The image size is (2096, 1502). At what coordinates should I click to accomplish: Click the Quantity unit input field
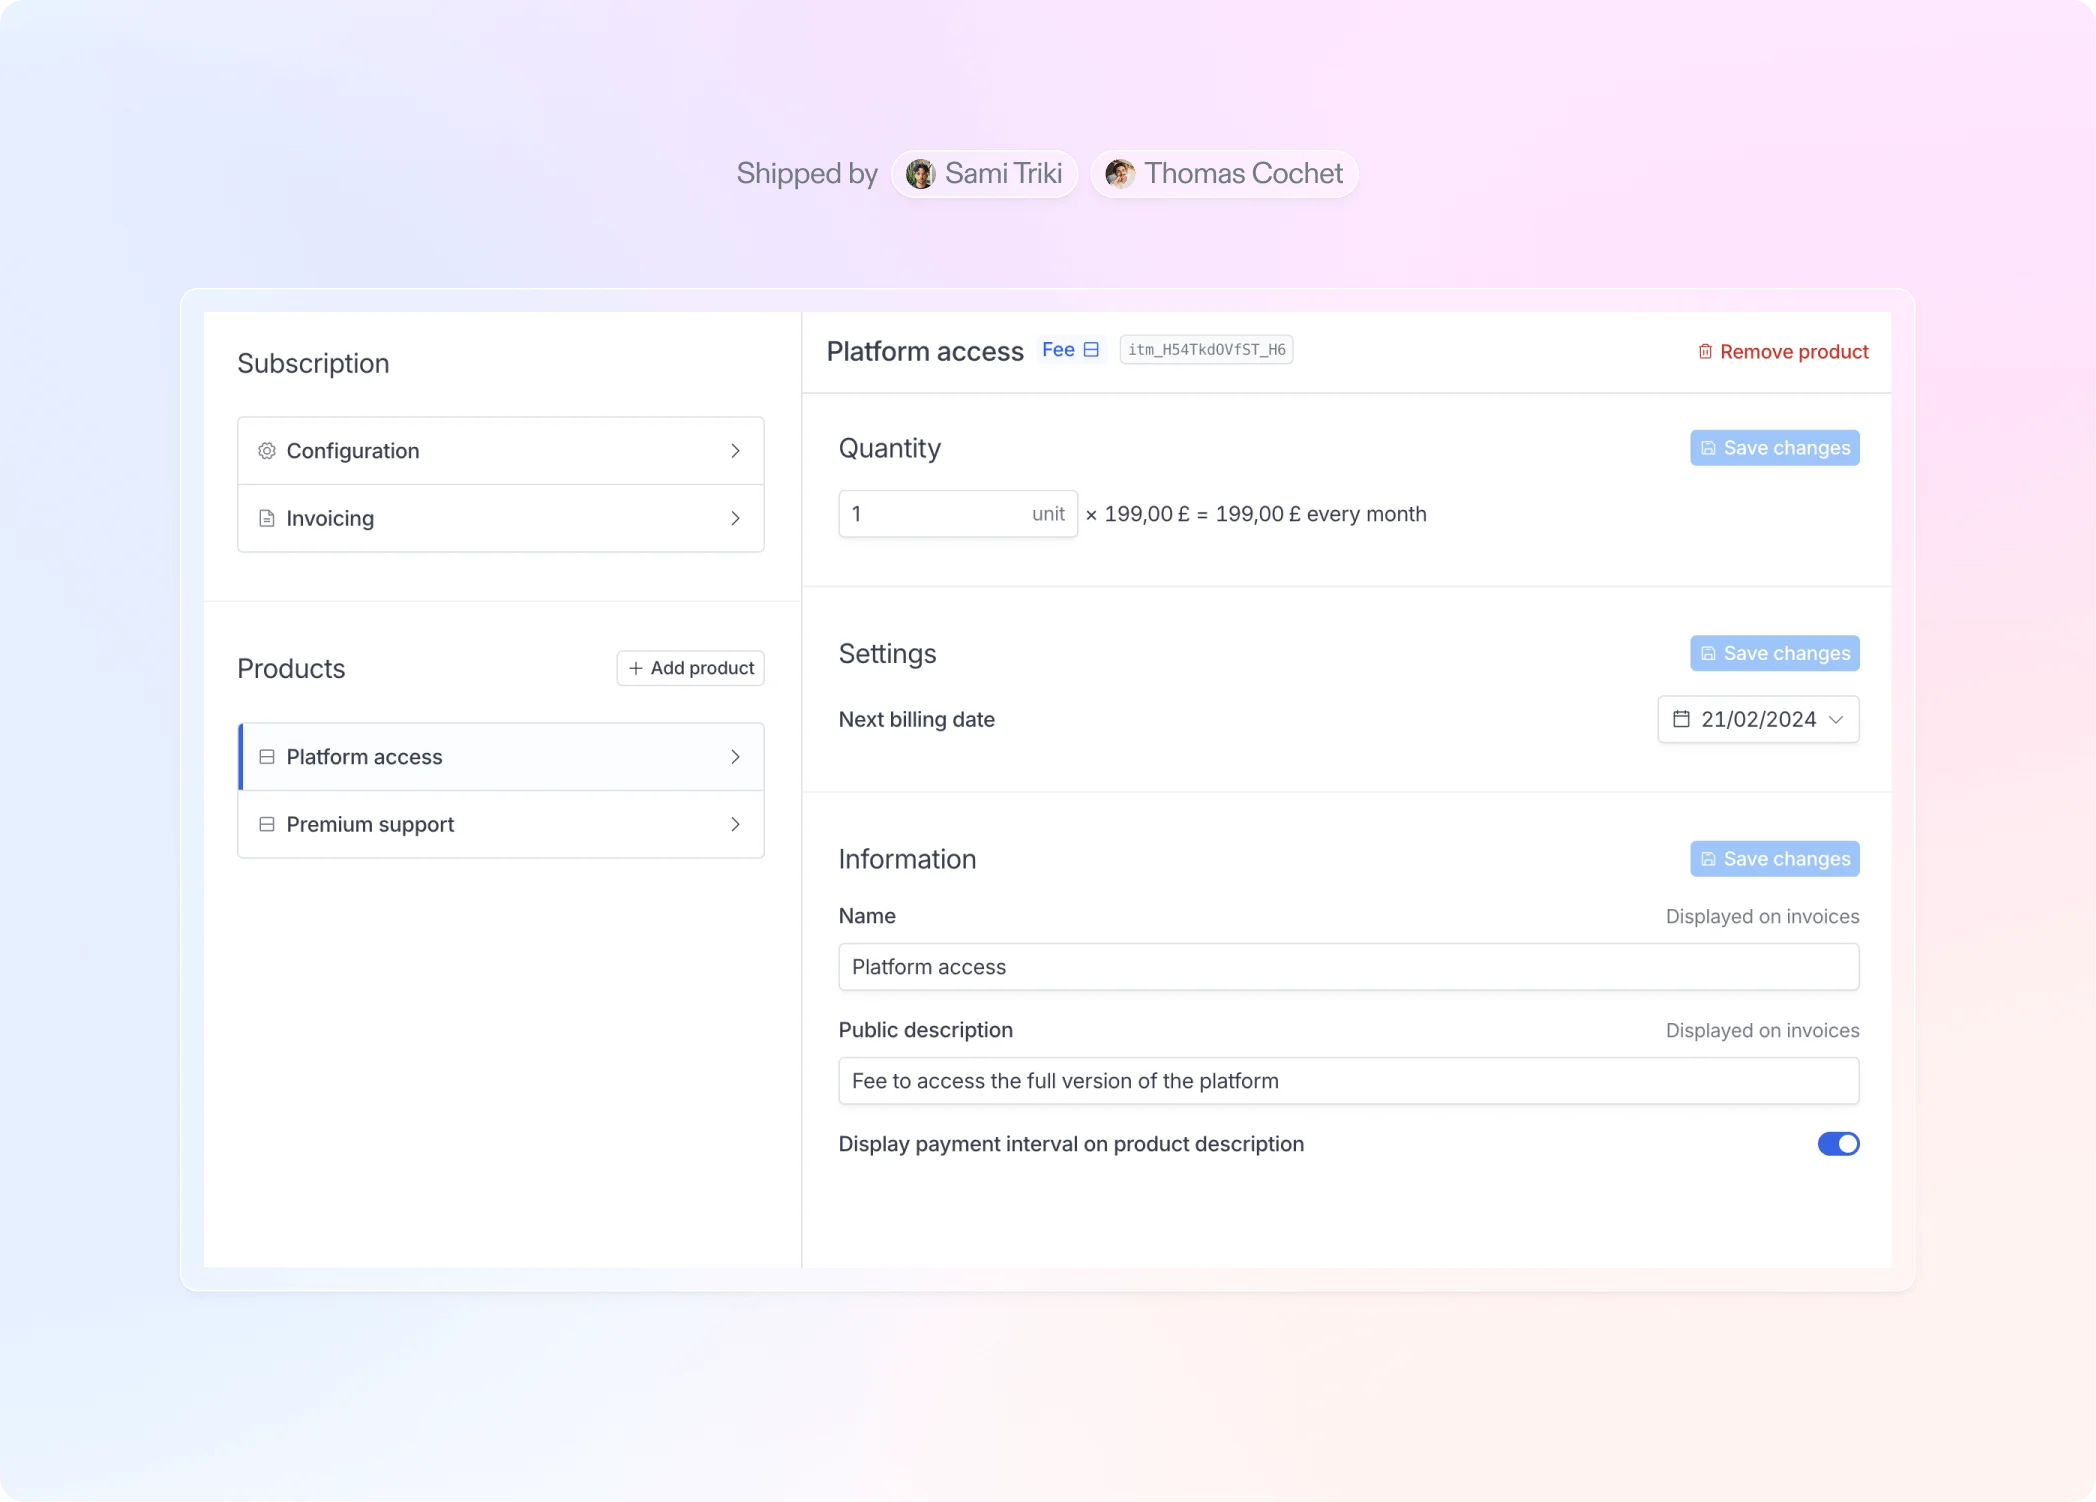(x=958, y=514)
